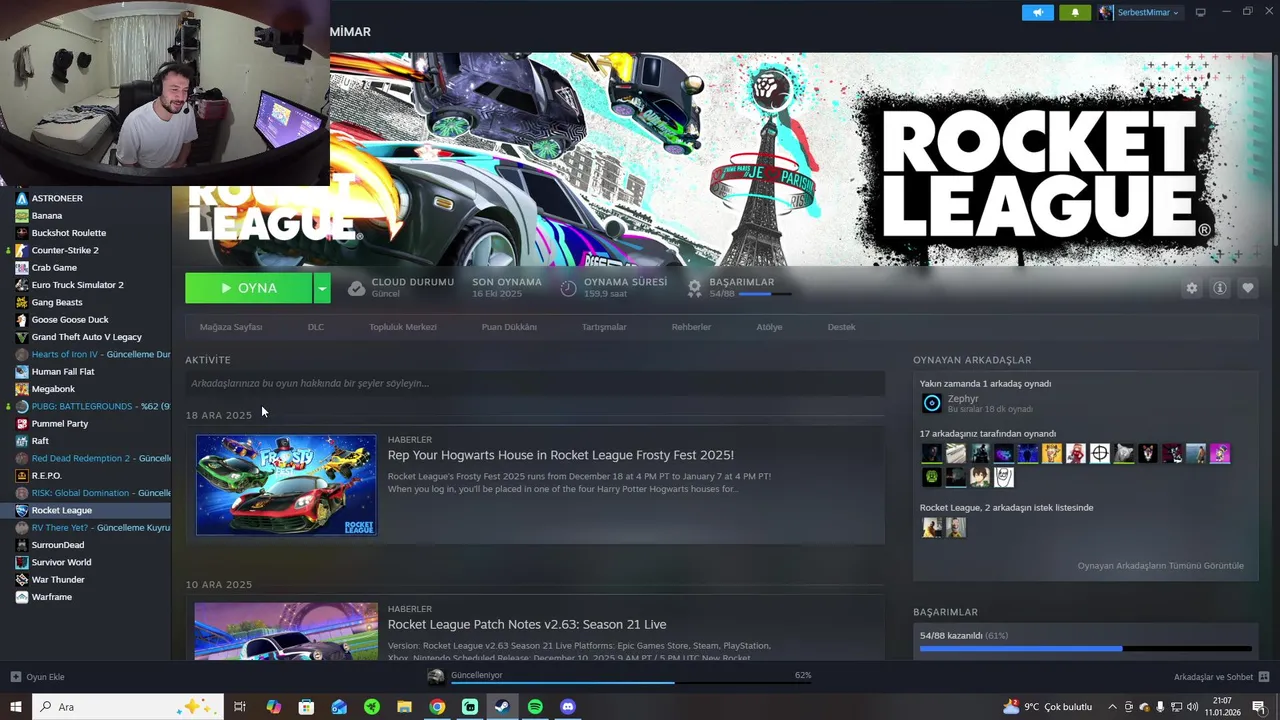Open Patch Notes v2.63 news headline
Screen dimensions: 1280x720
pyautogui.click(x=527, y=624)
